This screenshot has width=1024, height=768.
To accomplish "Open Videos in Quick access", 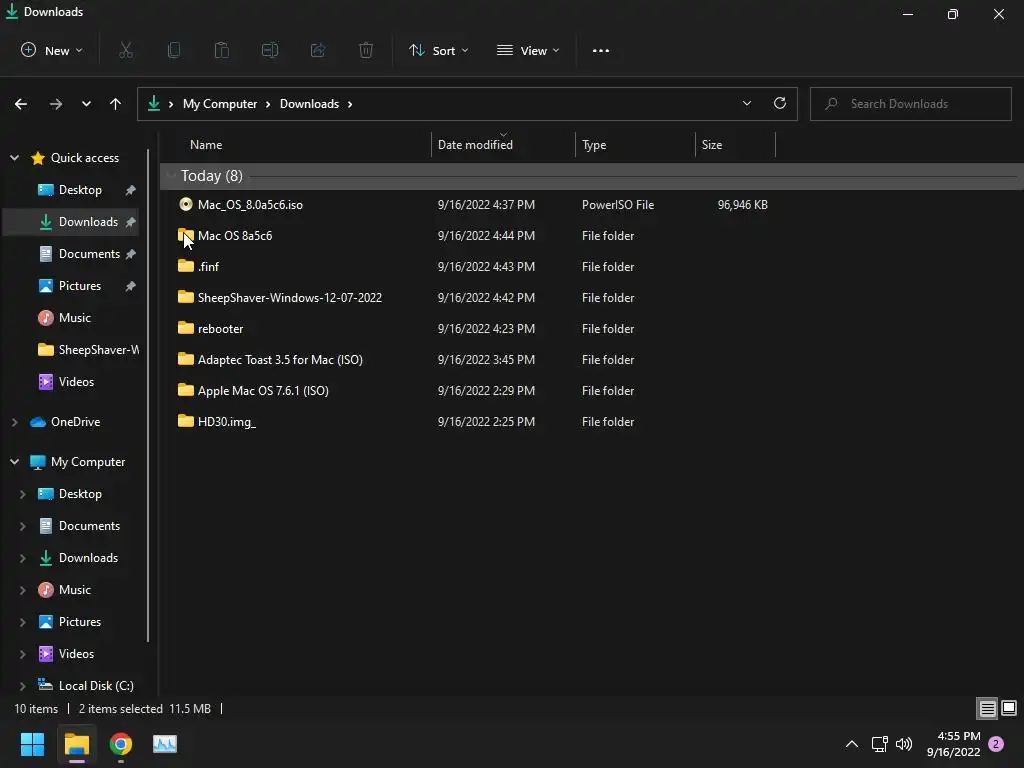I will tap(76, 382).
